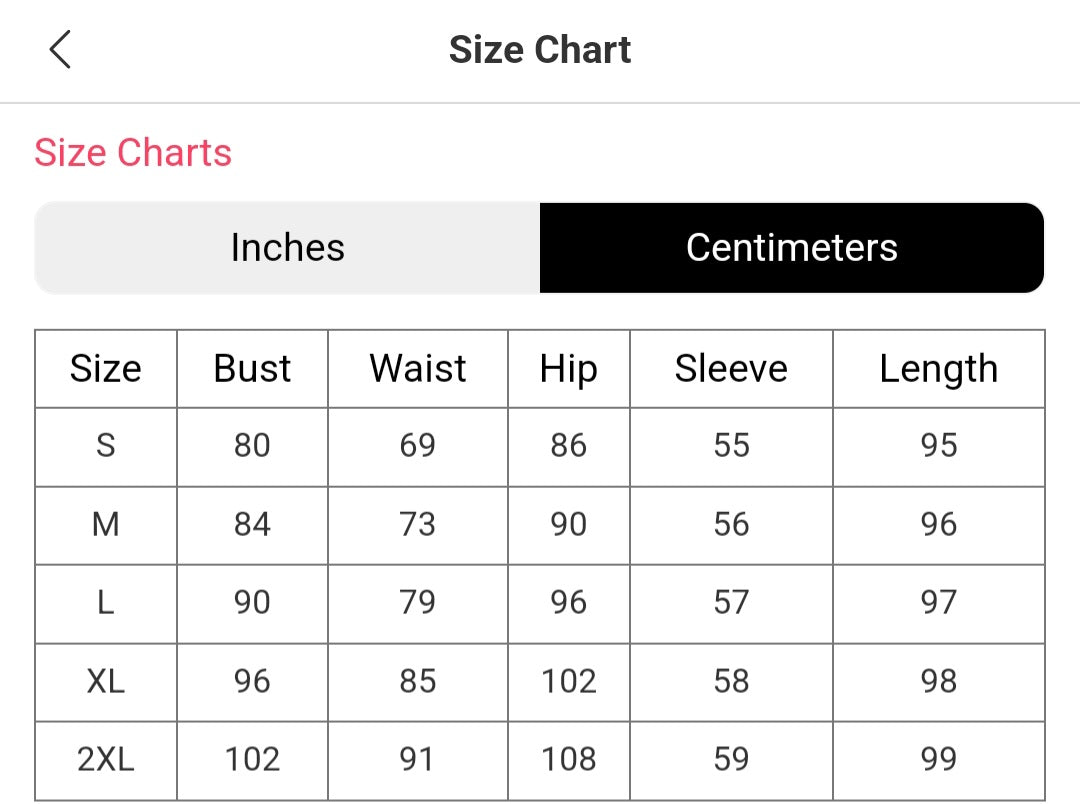The width and height of the screenshot is (1080, 804).
Task: Click the length value 99 for size 2XL
Action: pyautogui.click(x=939, y=759)
